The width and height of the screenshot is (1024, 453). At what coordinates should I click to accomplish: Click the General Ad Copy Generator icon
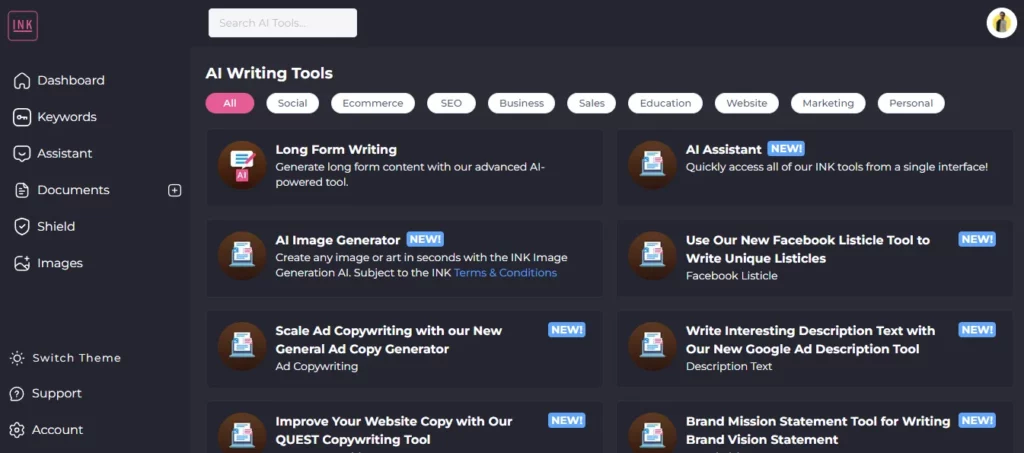point(242,347)
